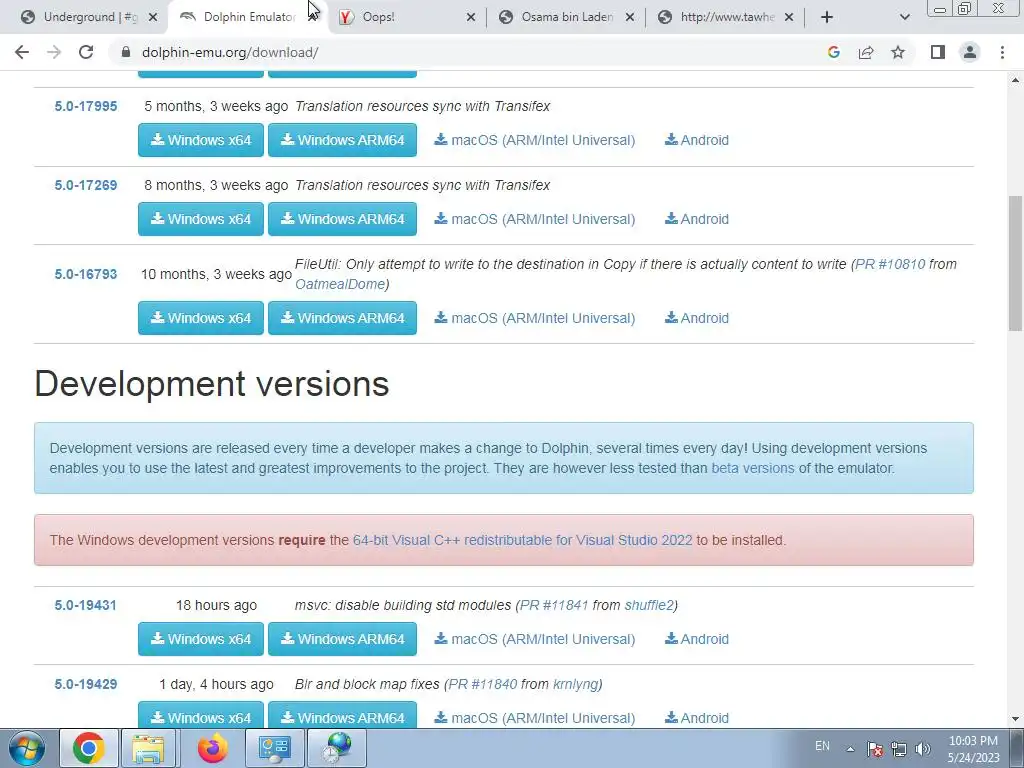Download Windows ARM64 for 5.0-16793
Screen dimensions: 1024x768
point(342,318)
